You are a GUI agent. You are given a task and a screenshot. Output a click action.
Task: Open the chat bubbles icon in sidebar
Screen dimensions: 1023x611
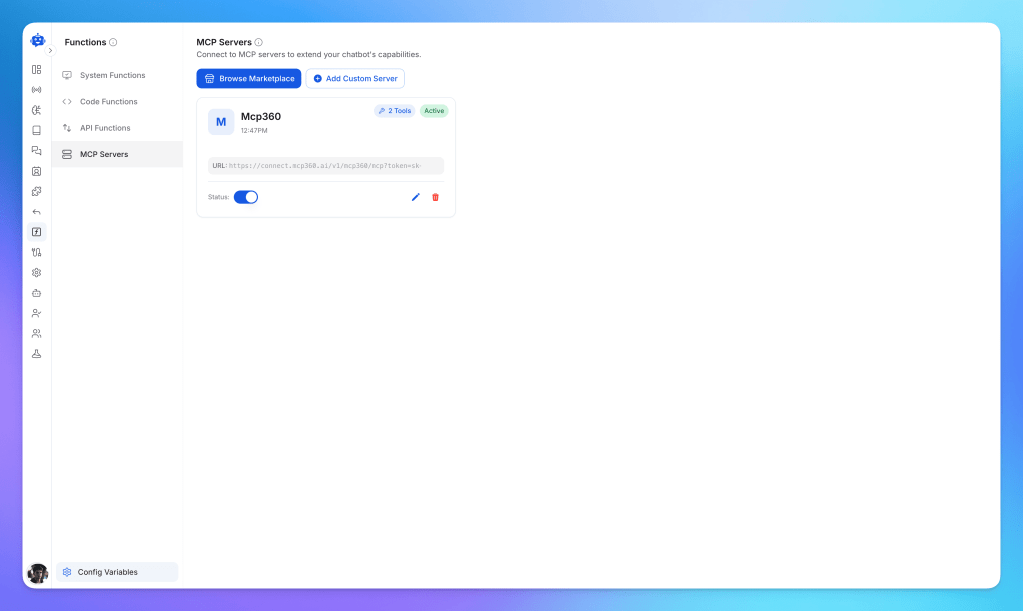[37, 151]
